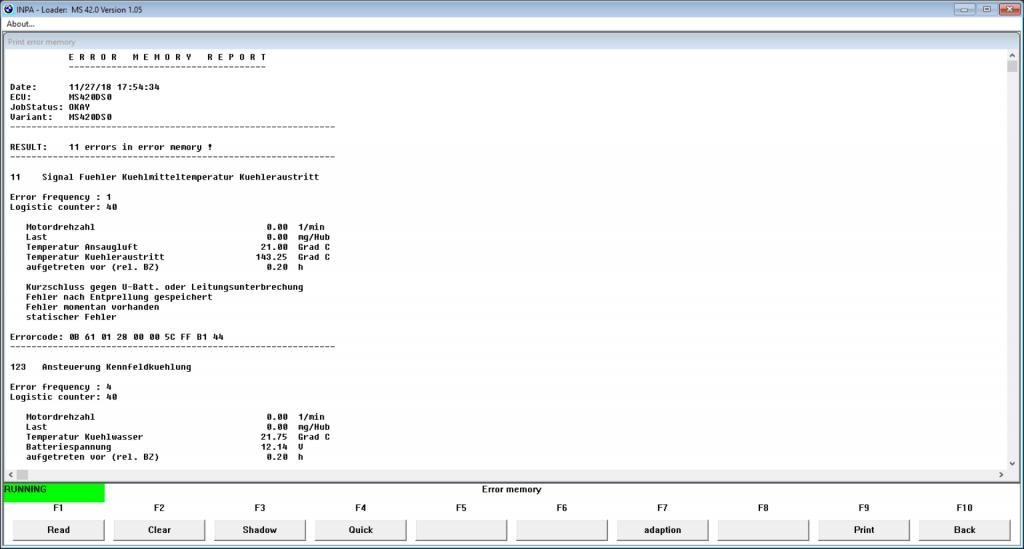Open Shadow memory via F3 button
Viewport: 1024px width, 549px height.
[x=260, y=530]
